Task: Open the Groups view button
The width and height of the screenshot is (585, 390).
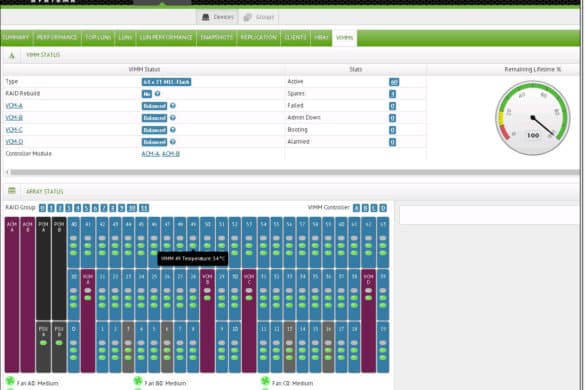Action: [259, 17]
